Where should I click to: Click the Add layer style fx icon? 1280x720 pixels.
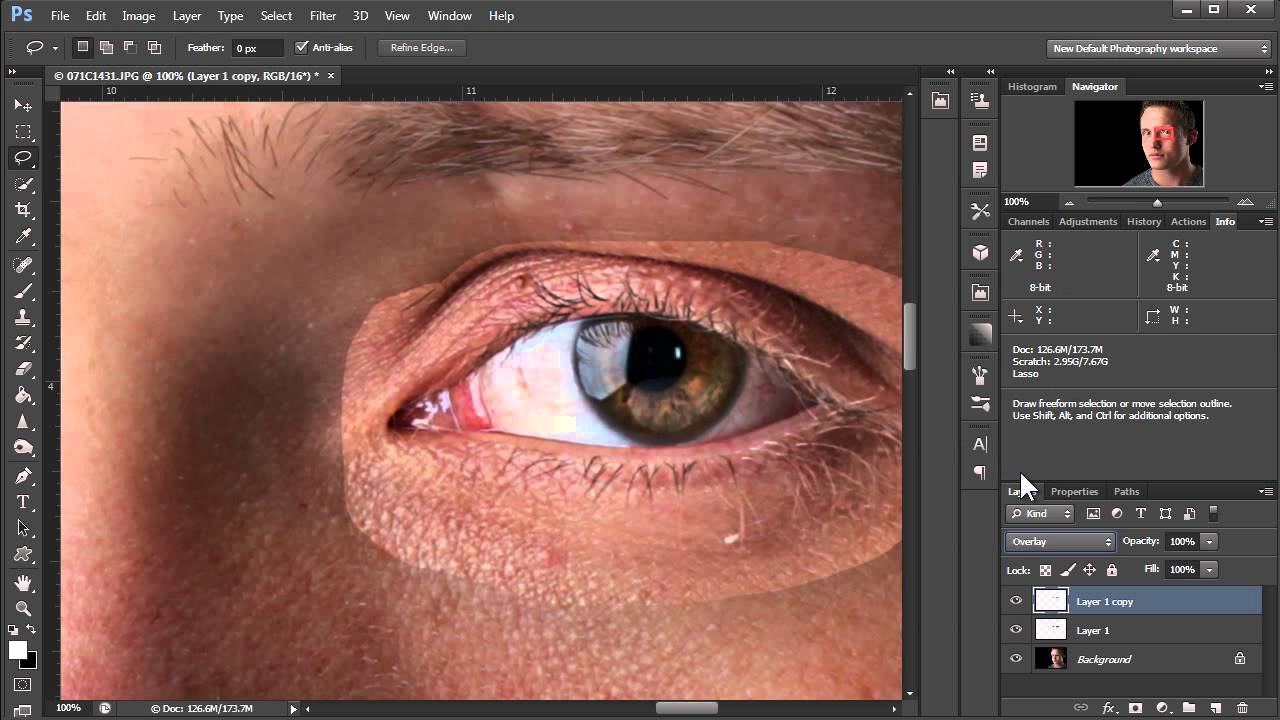point(1108,708)
